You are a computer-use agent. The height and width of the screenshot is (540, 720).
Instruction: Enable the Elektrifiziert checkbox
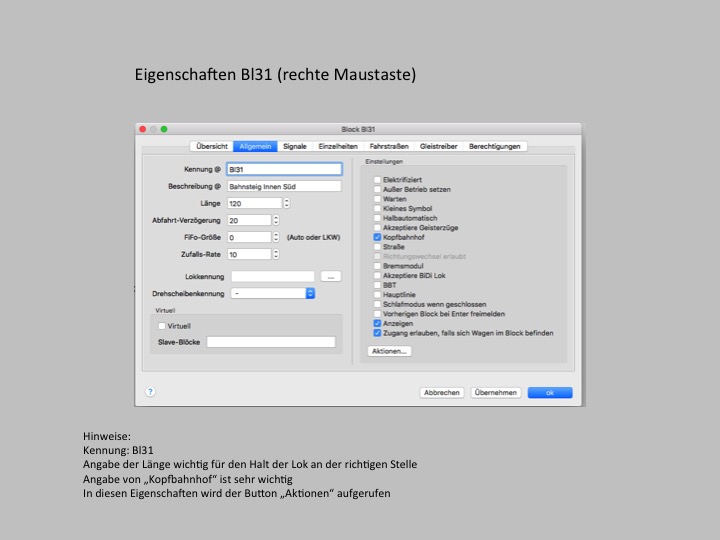point(377,181)
